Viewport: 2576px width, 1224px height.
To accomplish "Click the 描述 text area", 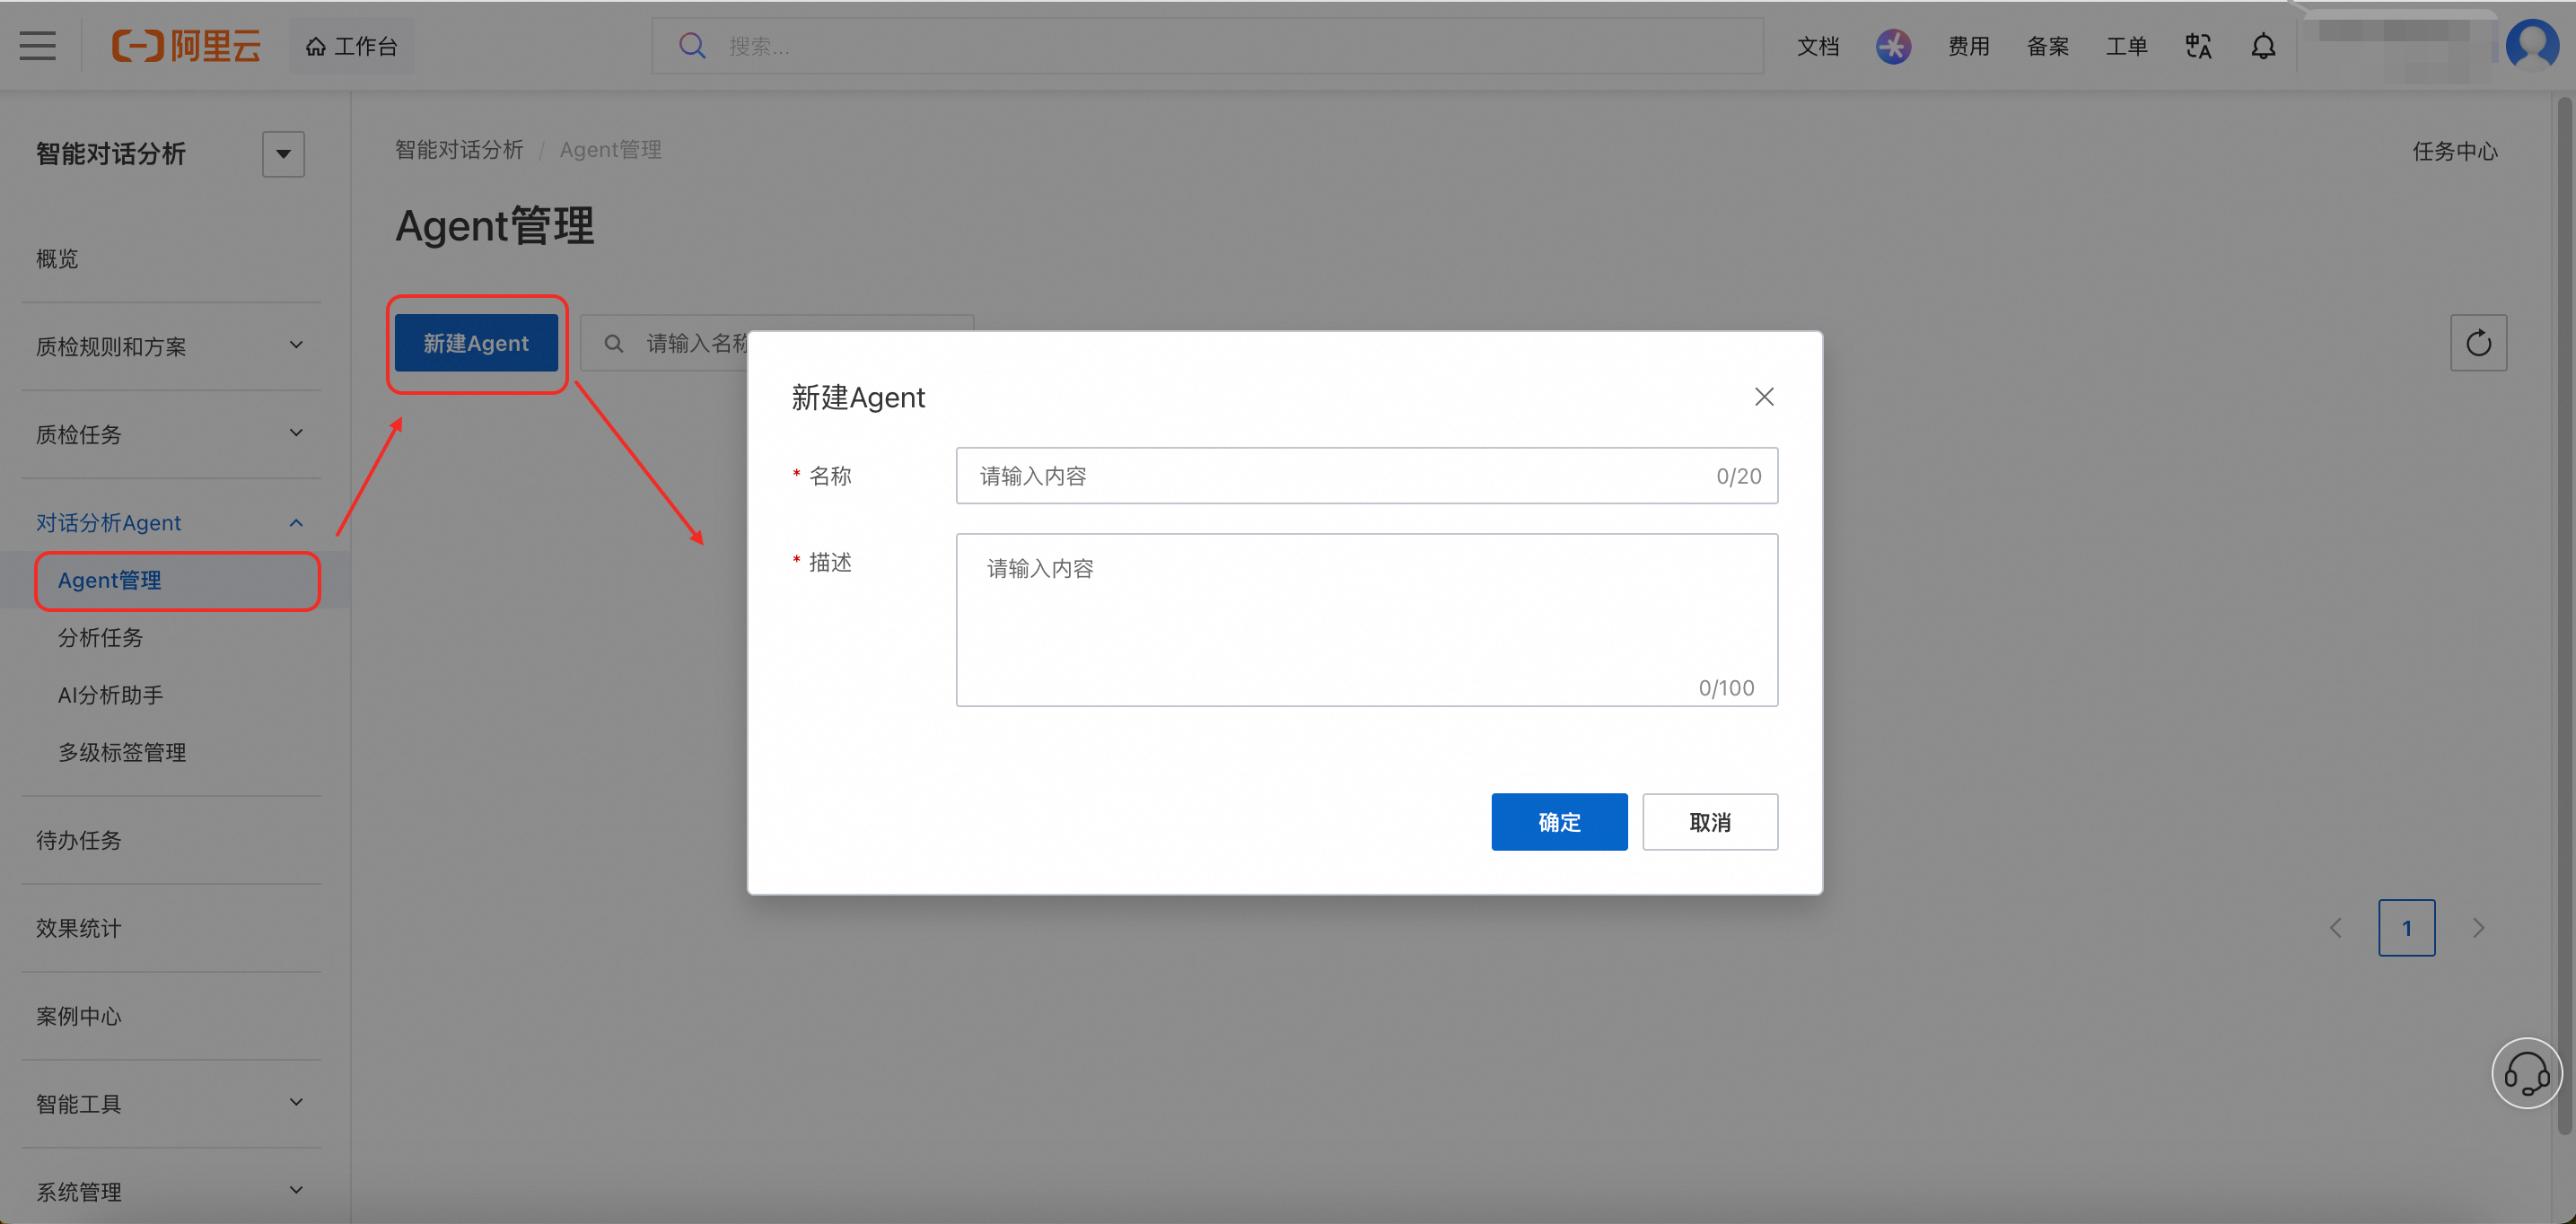I will click(1366, 620).
